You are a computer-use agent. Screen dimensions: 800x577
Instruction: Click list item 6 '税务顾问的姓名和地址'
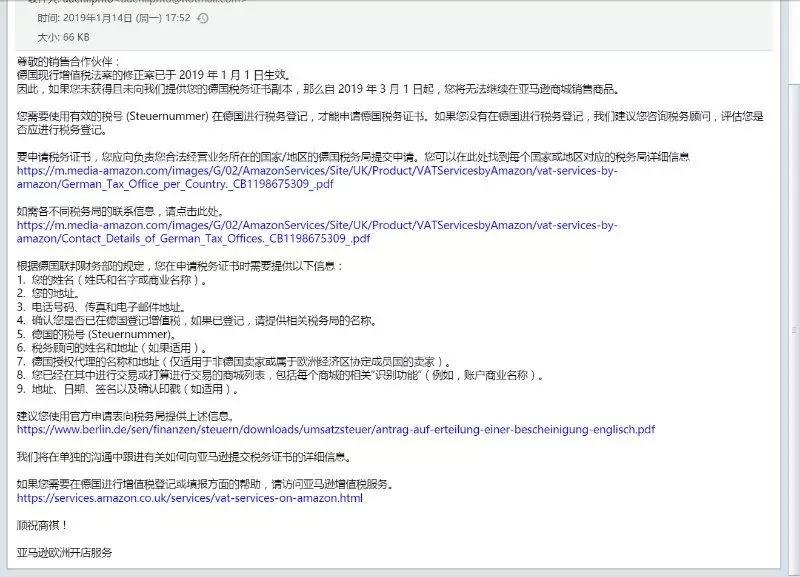[112, 348]
